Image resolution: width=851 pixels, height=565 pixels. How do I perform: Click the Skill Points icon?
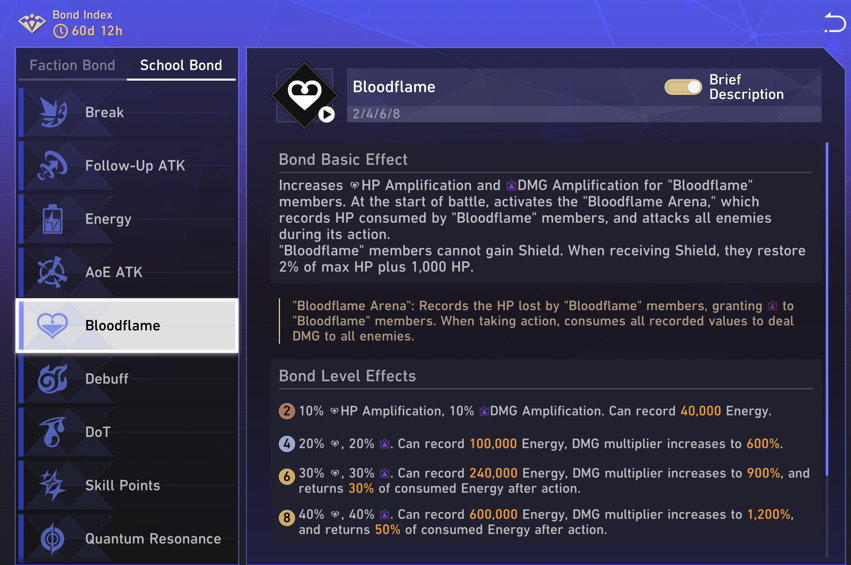[x=52, y=485]
